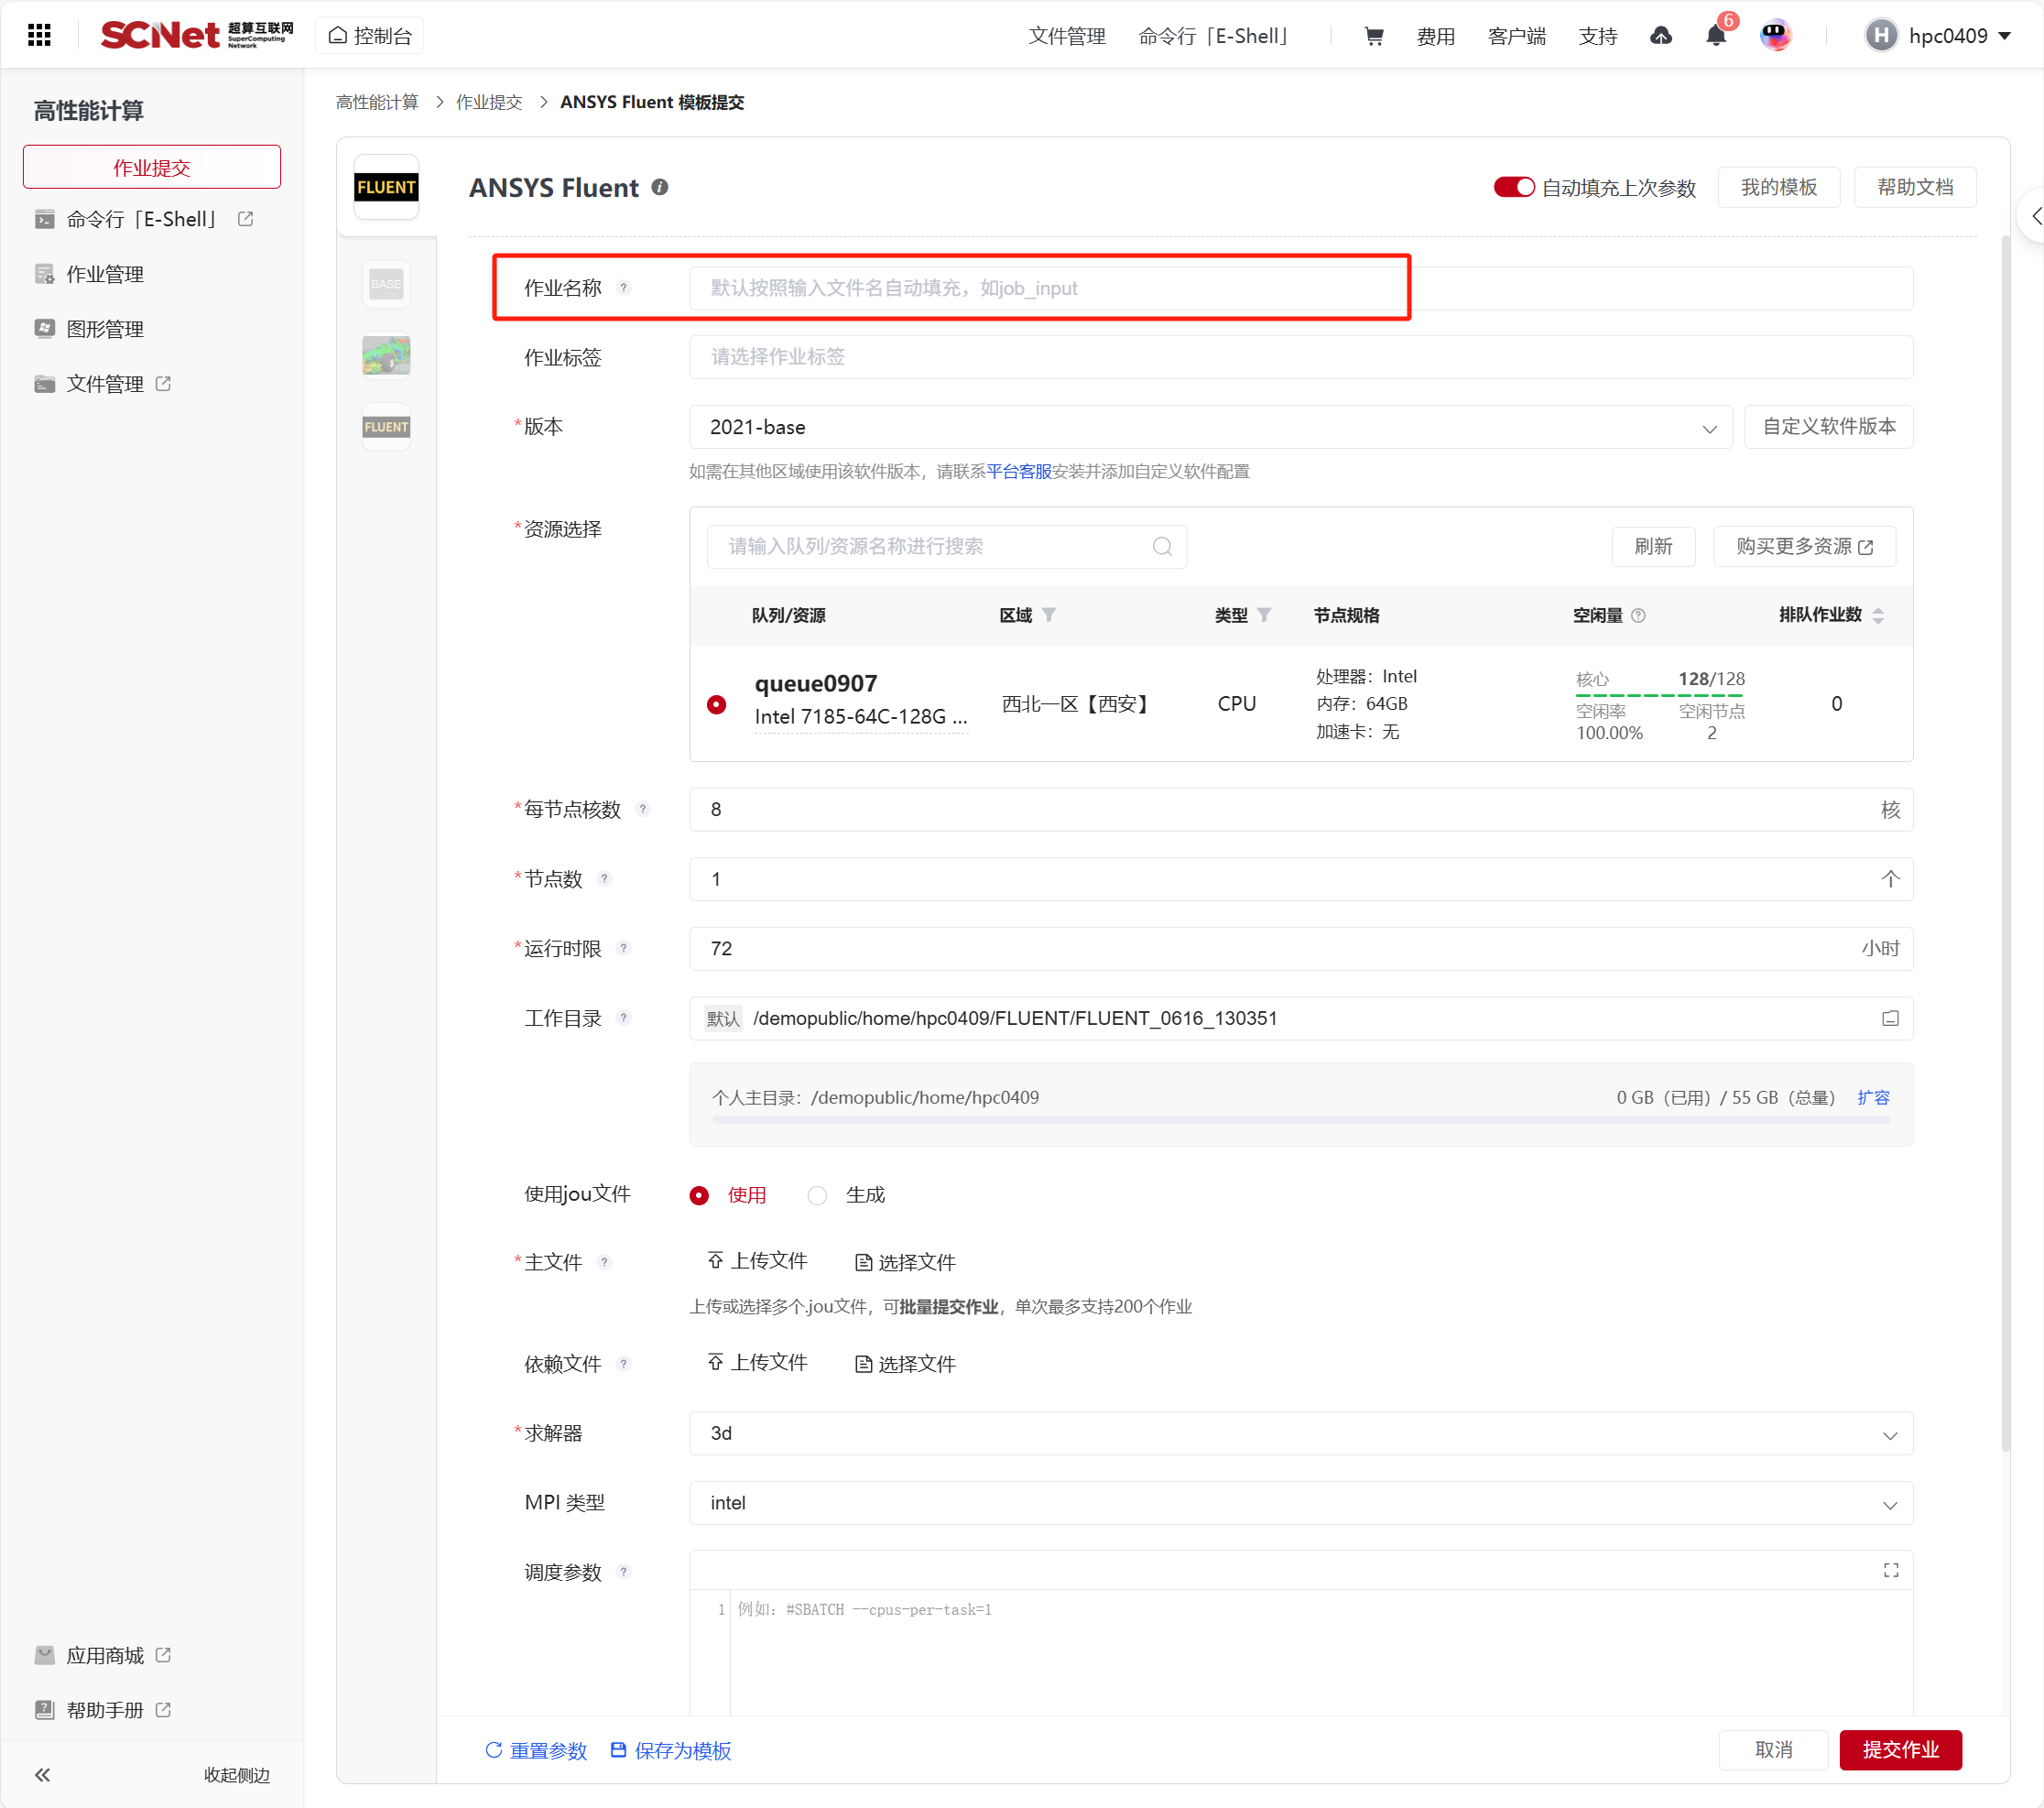Expand the 调度参数 editor fullscreen icon
Viewport: 2044px width, 1808px height.
1891,1571
